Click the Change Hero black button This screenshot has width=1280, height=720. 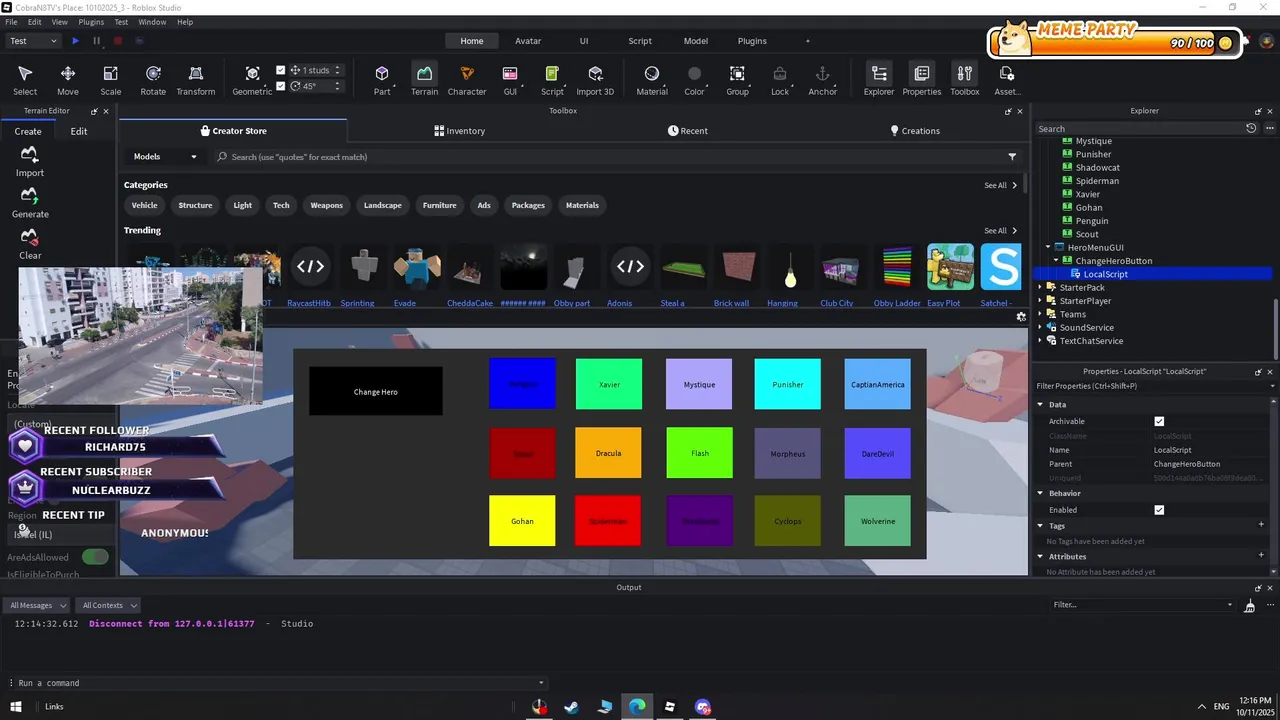point(376,391)
